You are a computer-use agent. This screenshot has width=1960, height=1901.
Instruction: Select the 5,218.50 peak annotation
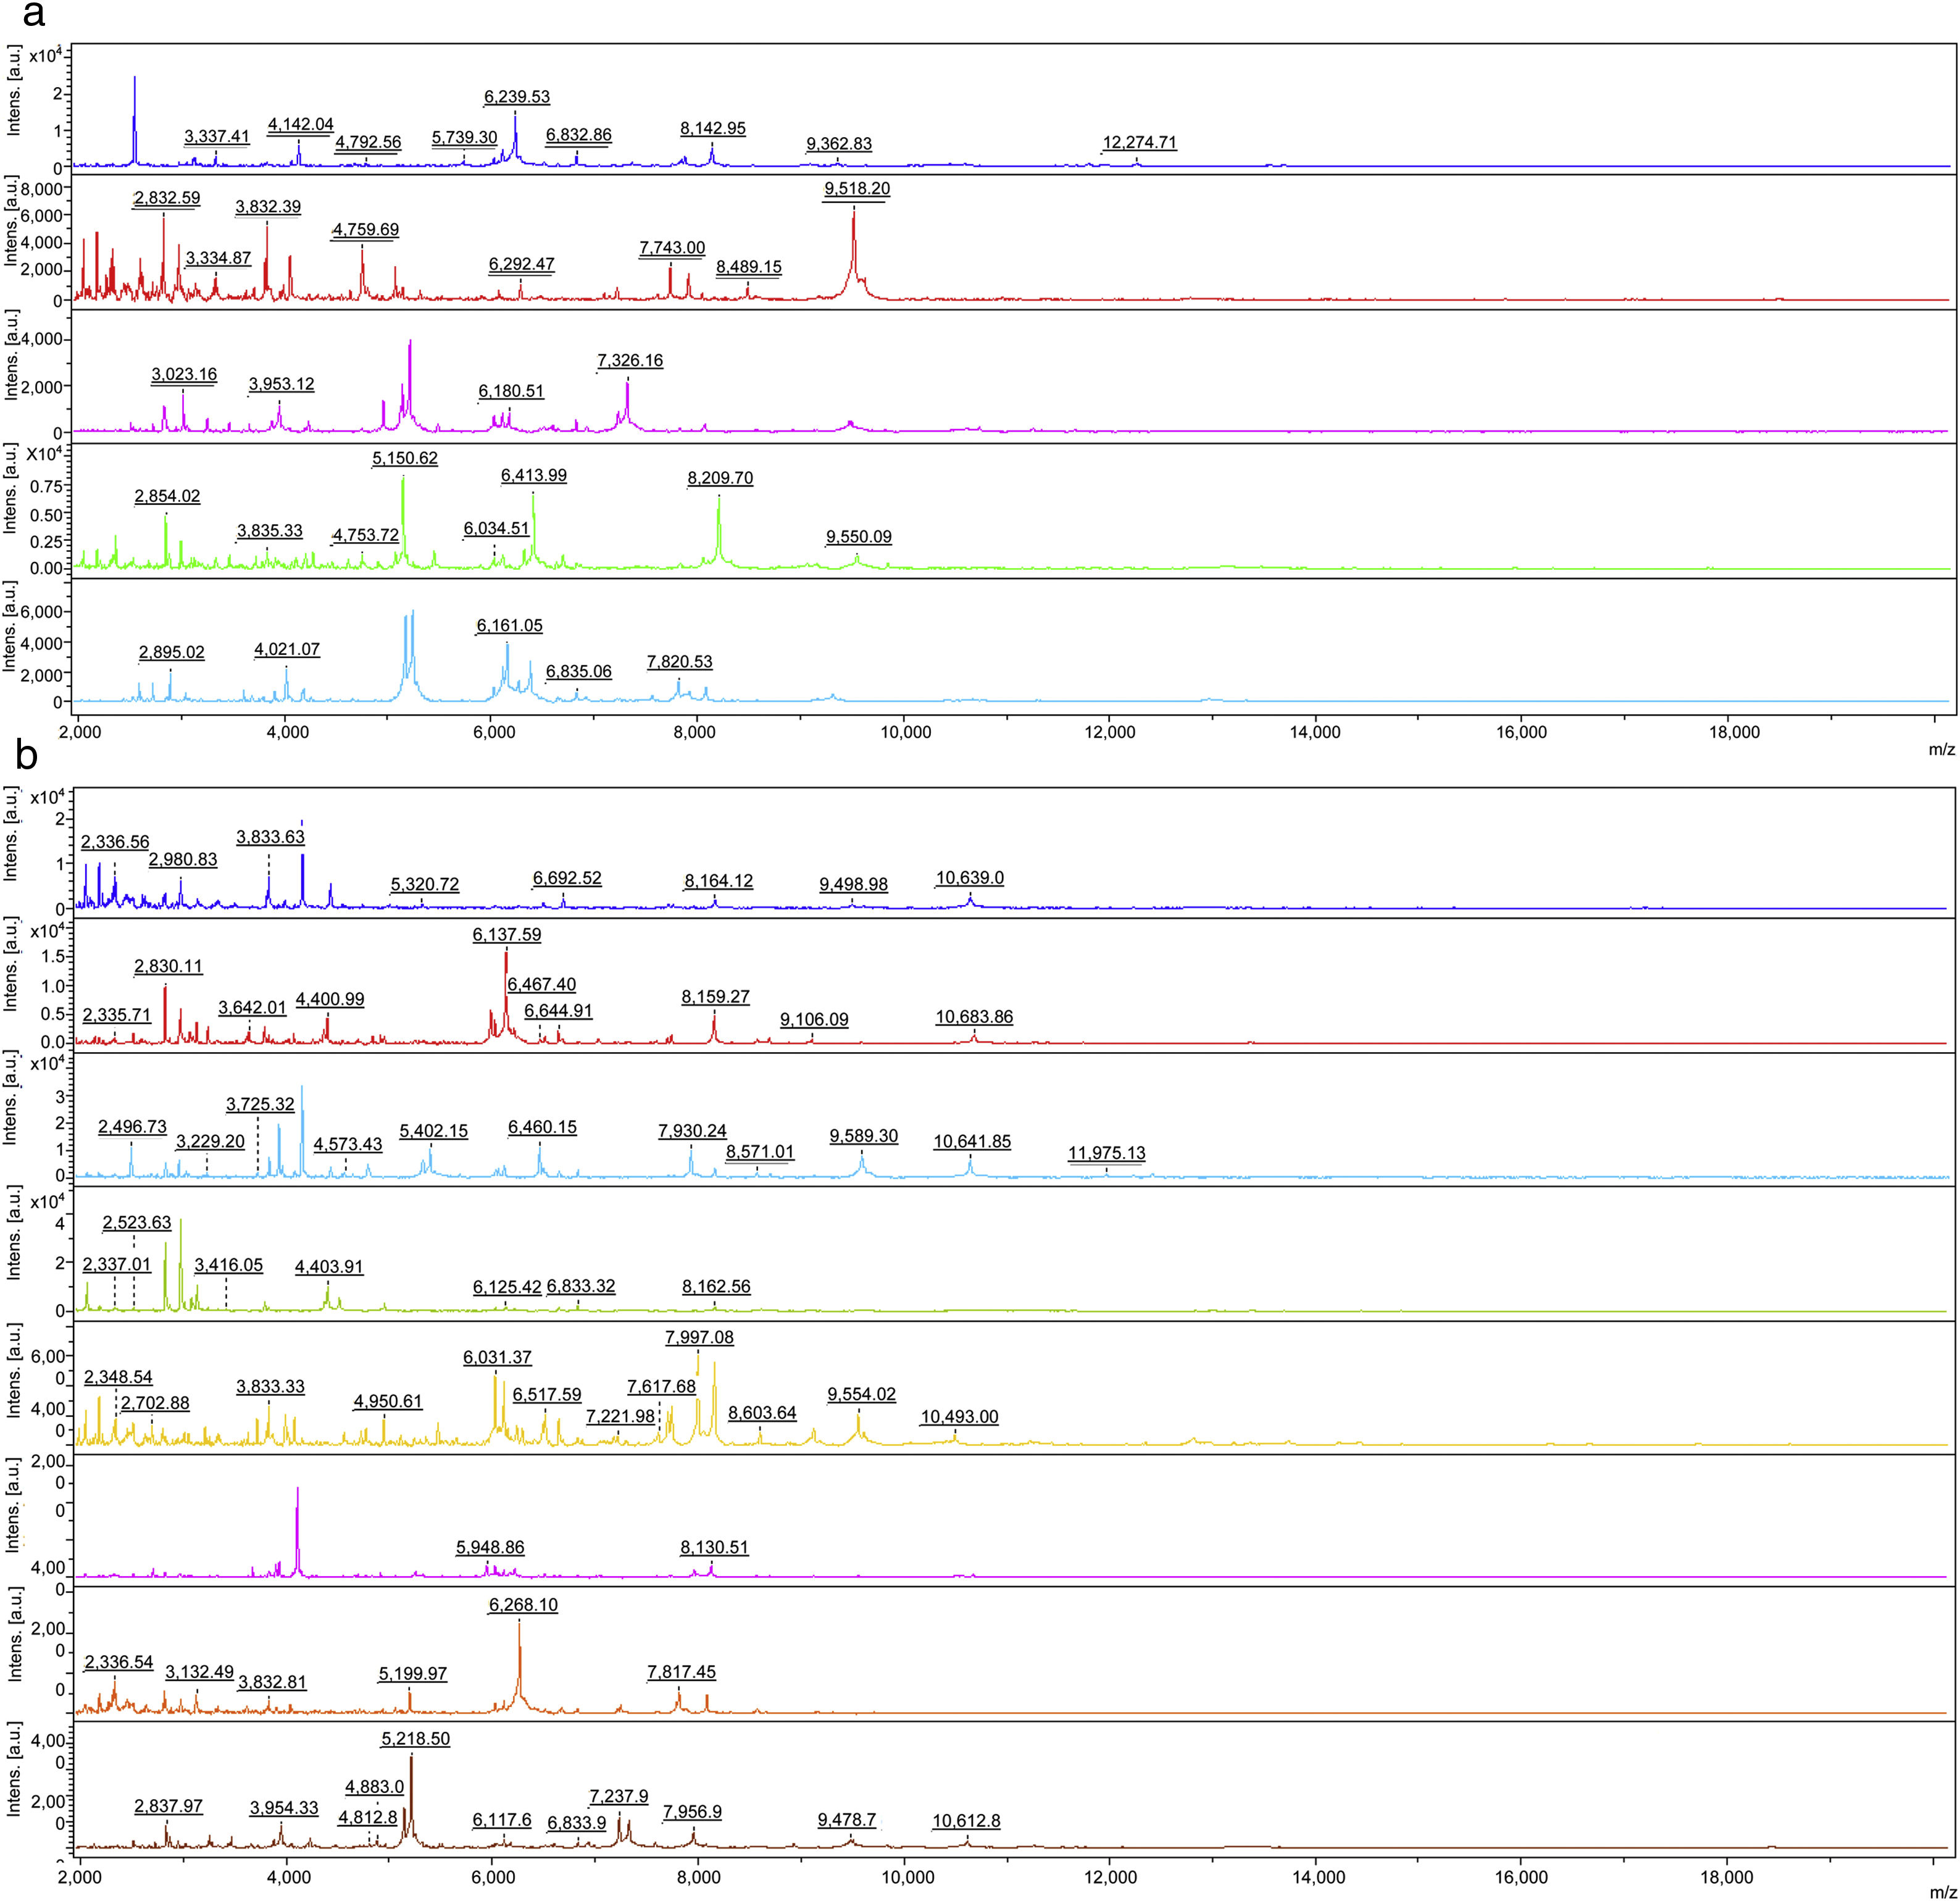click(416, 1739)
